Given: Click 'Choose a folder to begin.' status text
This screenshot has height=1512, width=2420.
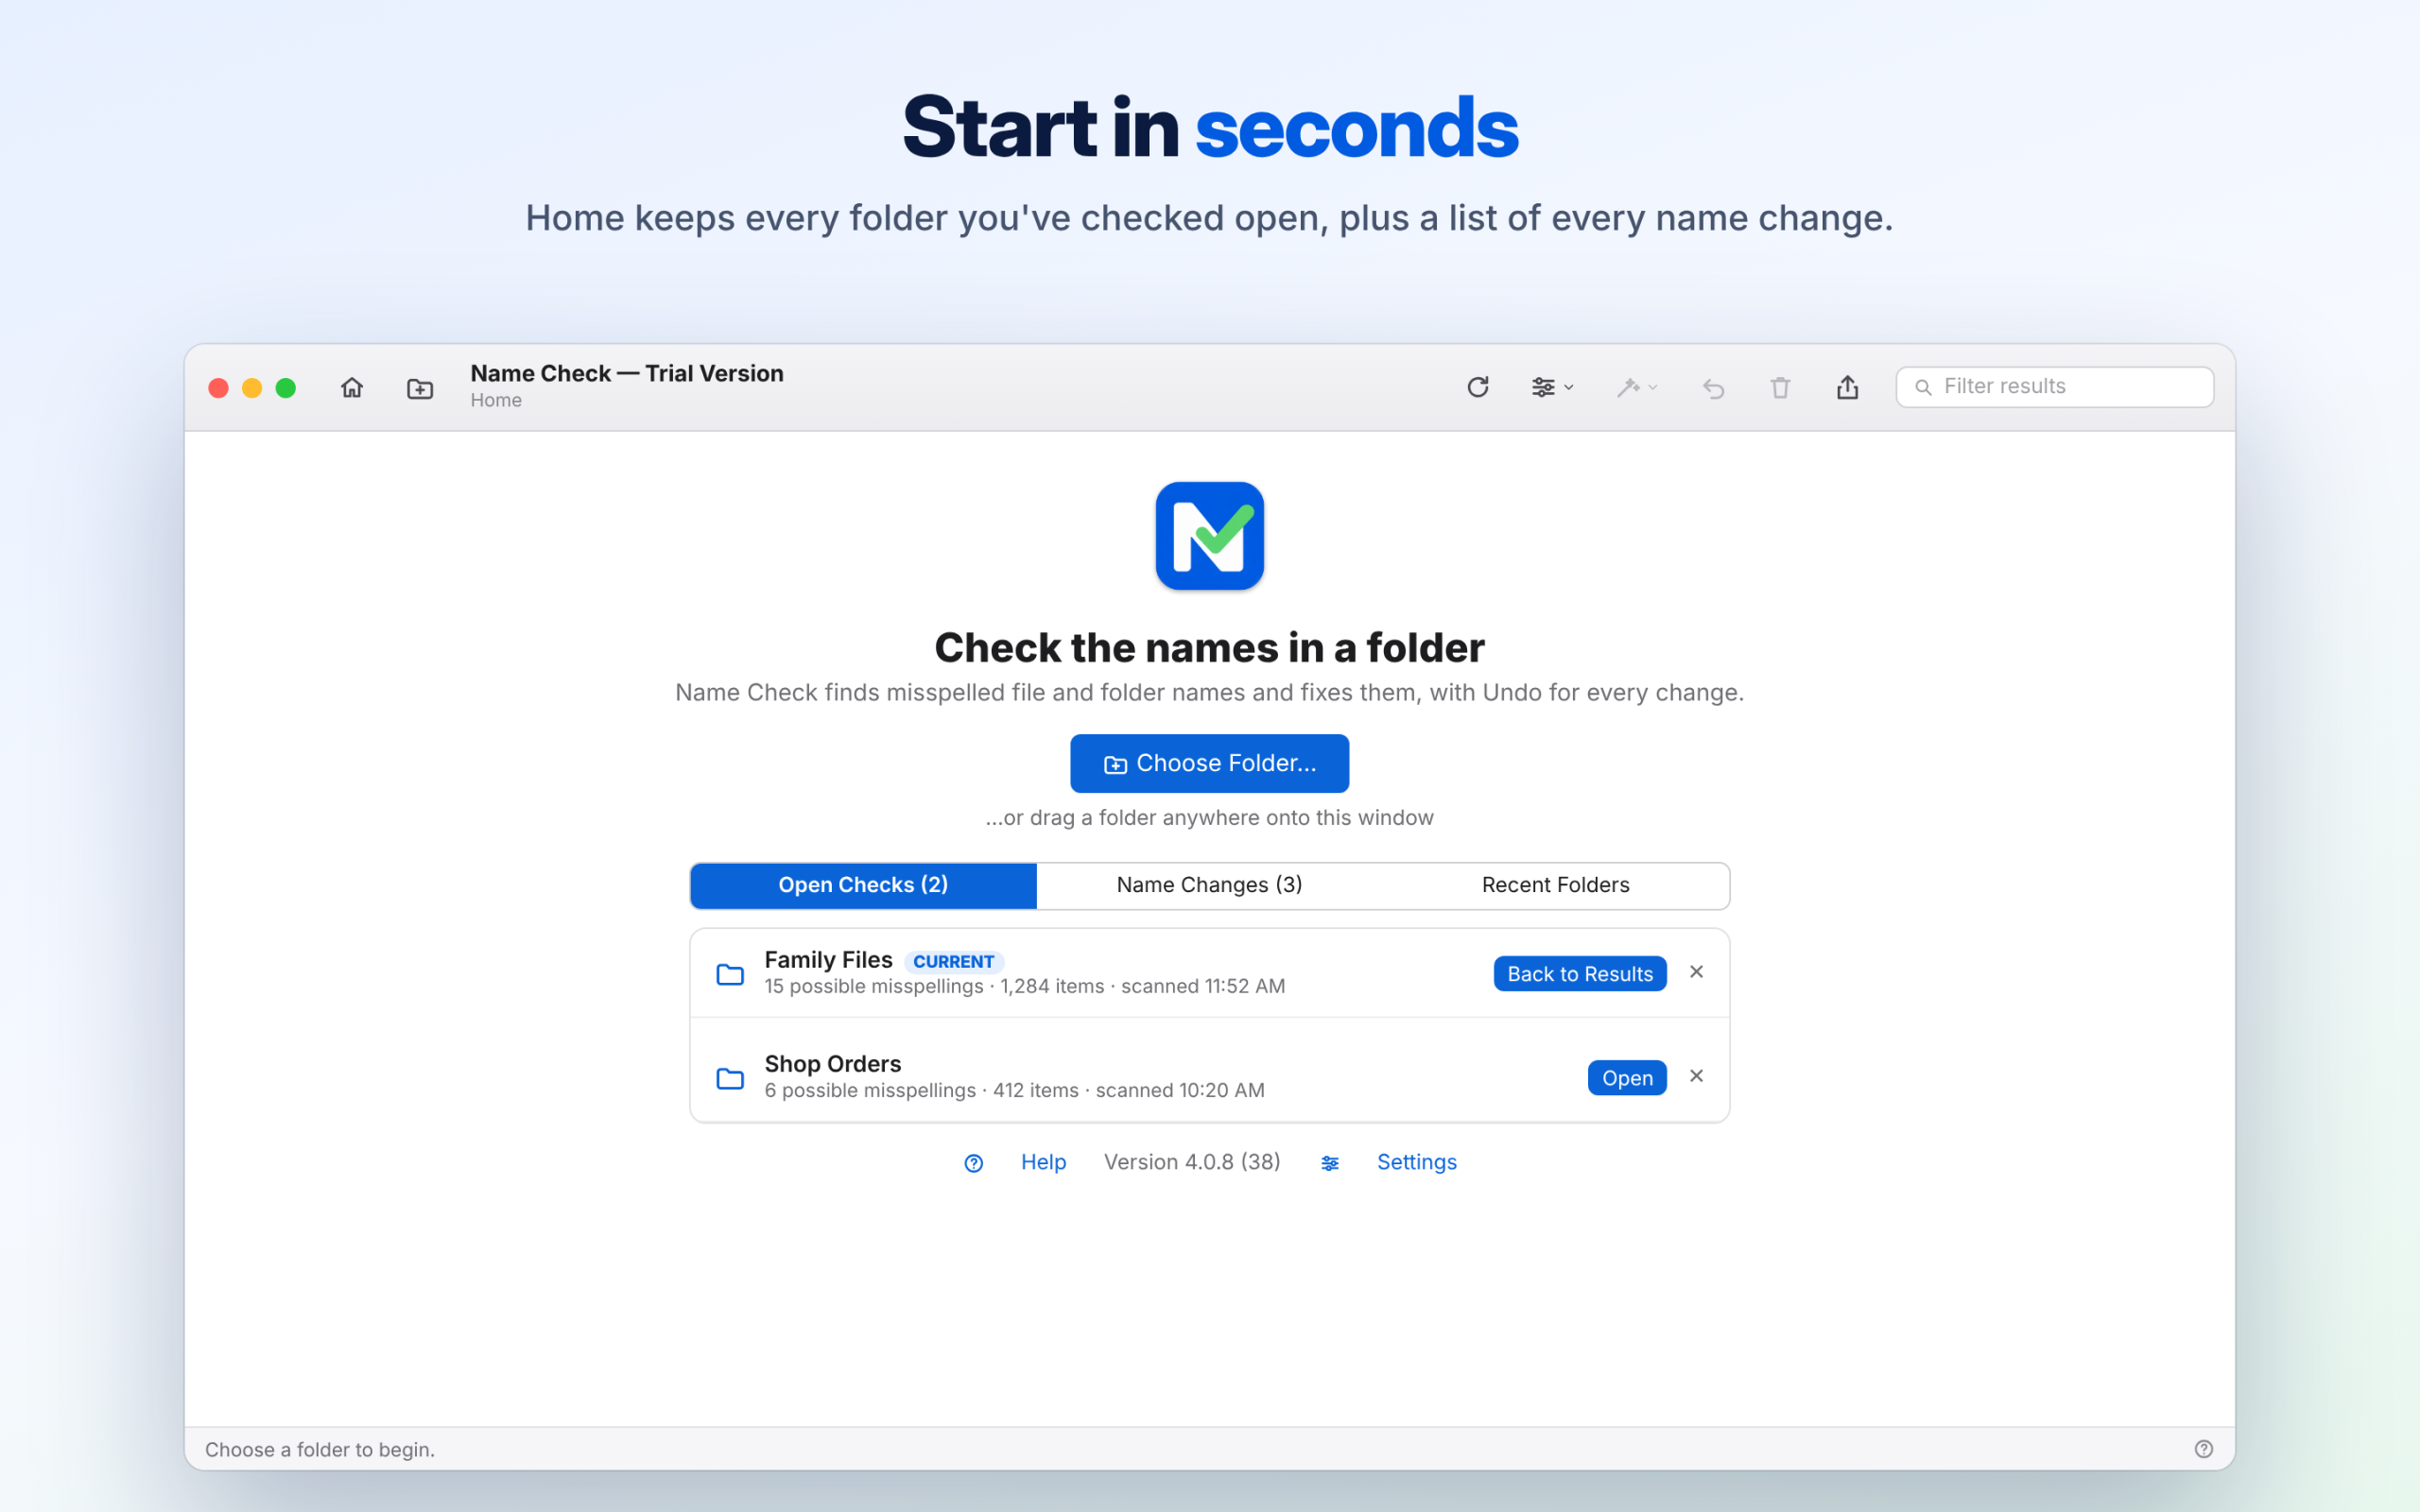Looking at the screenshot, I should point(320,1450).
